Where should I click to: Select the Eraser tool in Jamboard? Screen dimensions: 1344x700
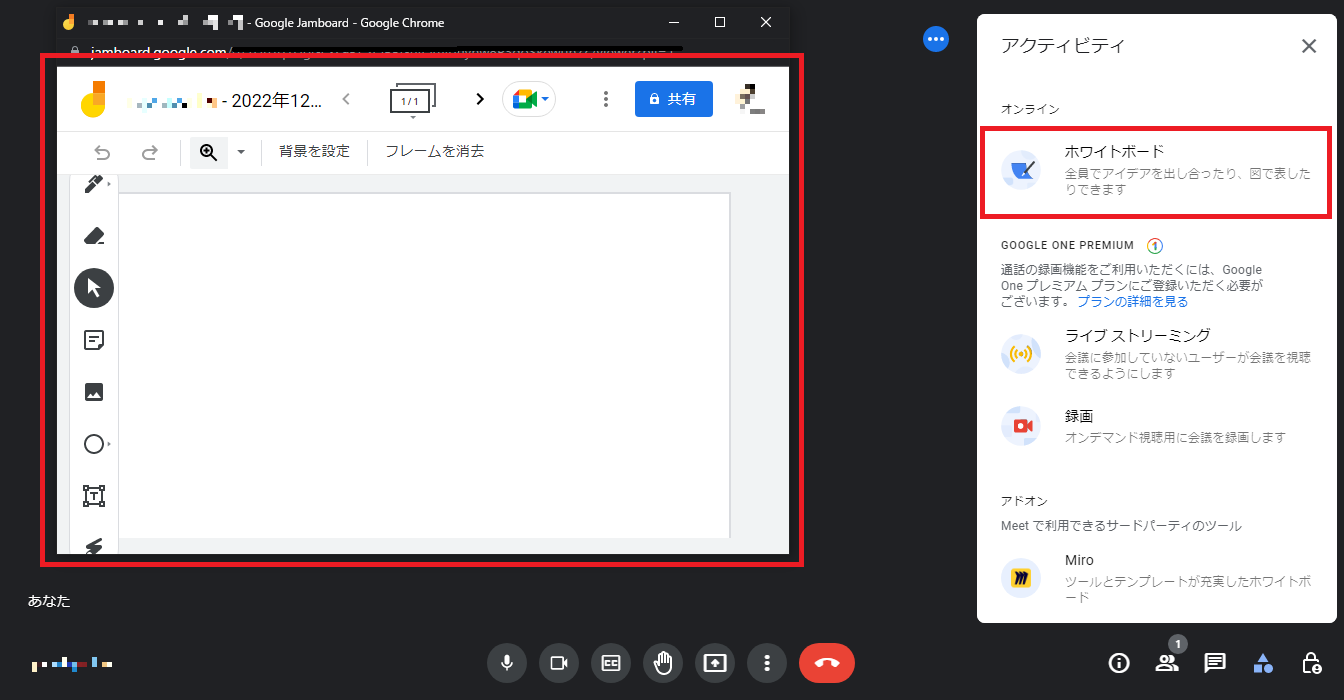(x=93, y=236)
